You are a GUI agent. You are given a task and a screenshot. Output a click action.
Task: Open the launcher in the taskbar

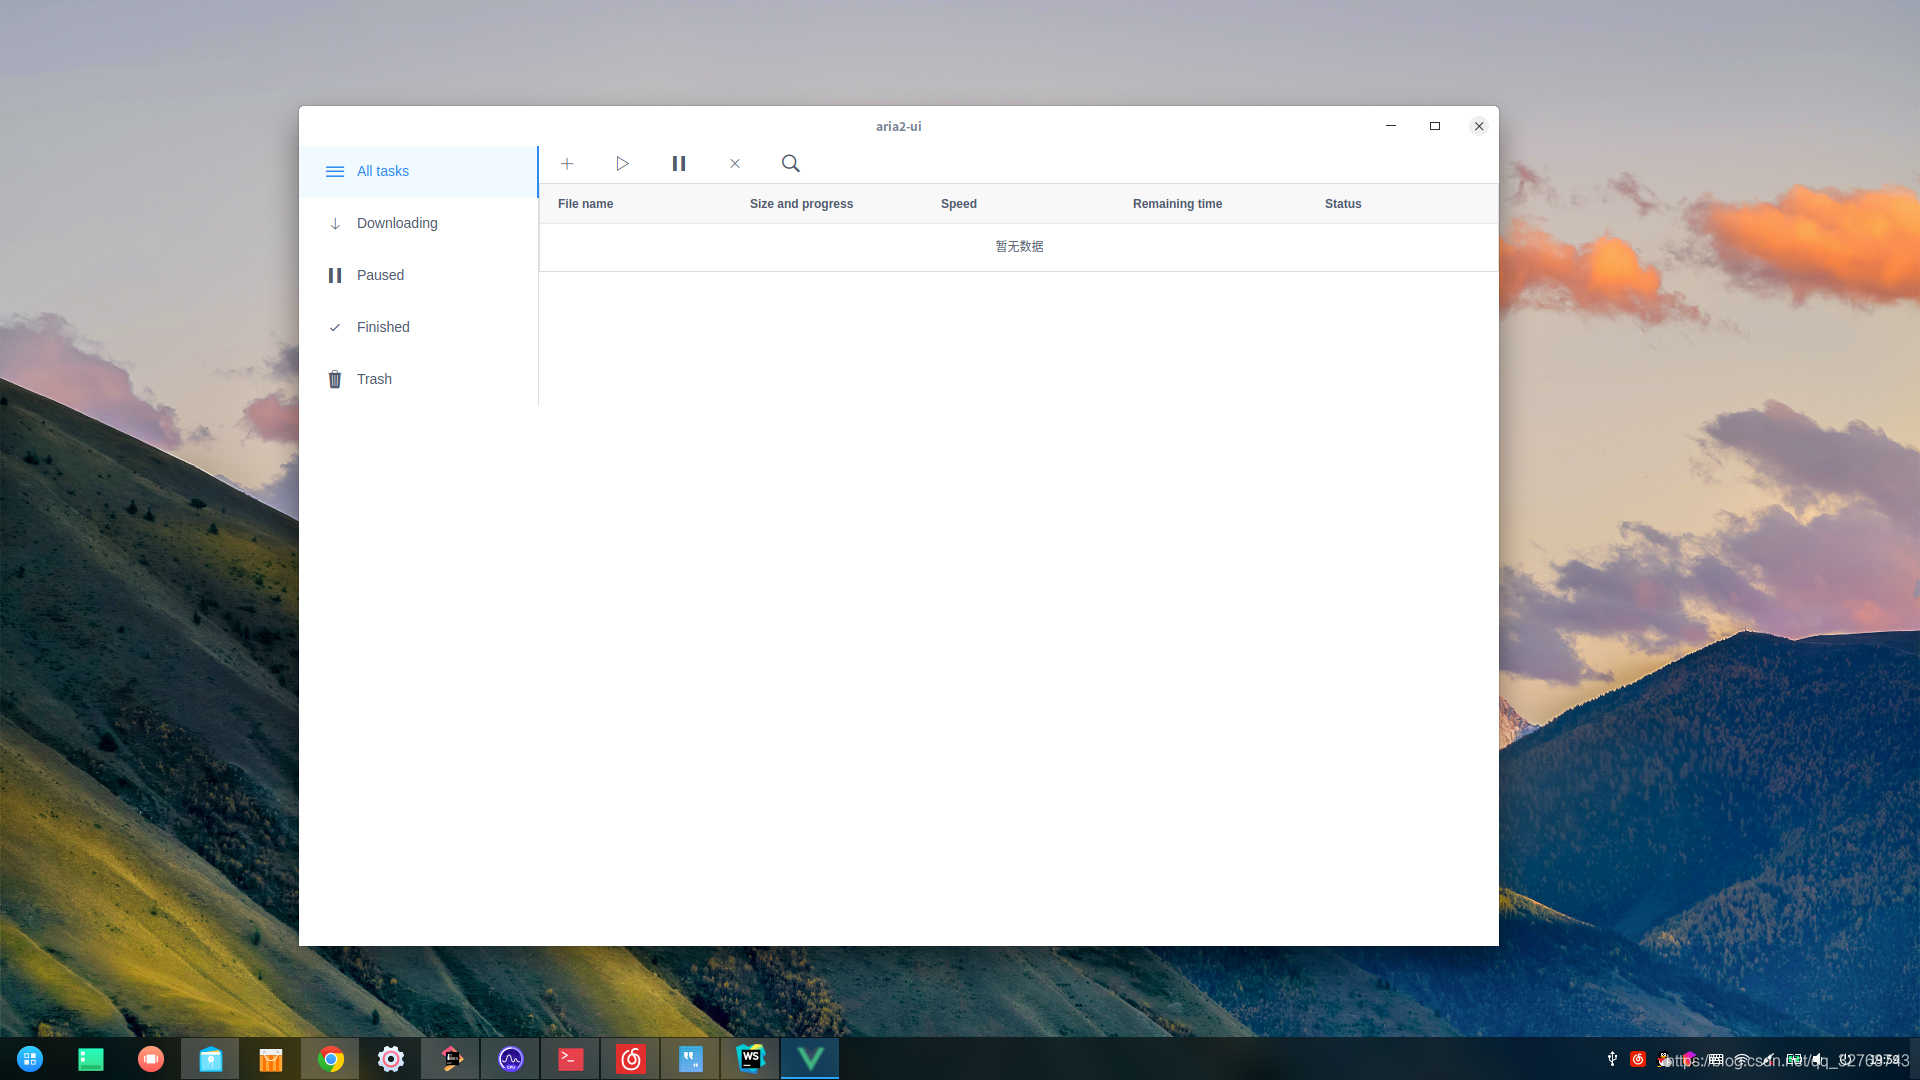tap(30, 1058)
